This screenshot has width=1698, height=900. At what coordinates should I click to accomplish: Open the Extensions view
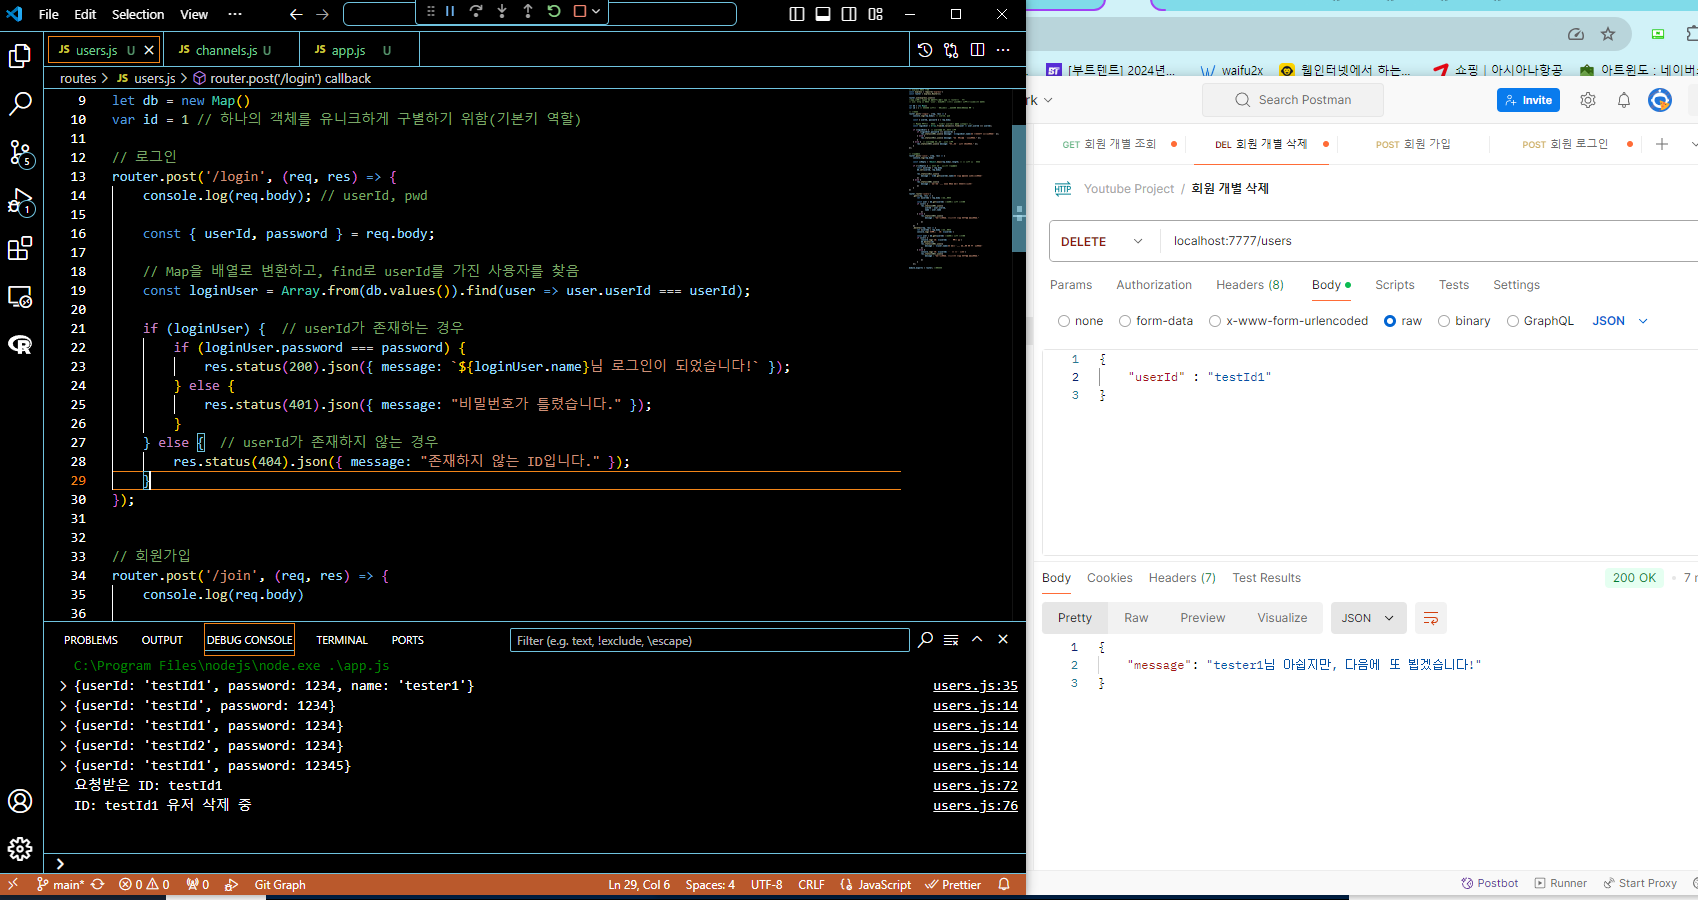tap(20, 249)
